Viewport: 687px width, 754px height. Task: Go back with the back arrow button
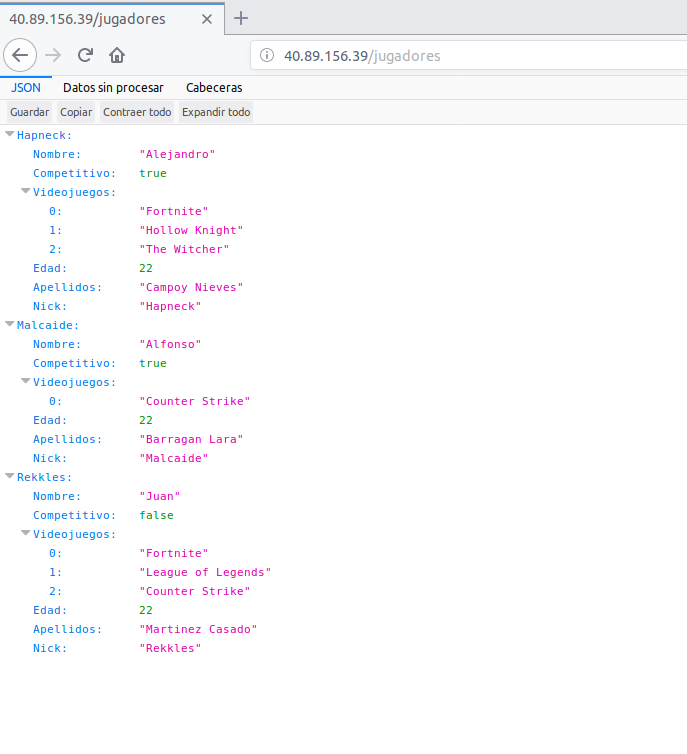click(20, 55)
